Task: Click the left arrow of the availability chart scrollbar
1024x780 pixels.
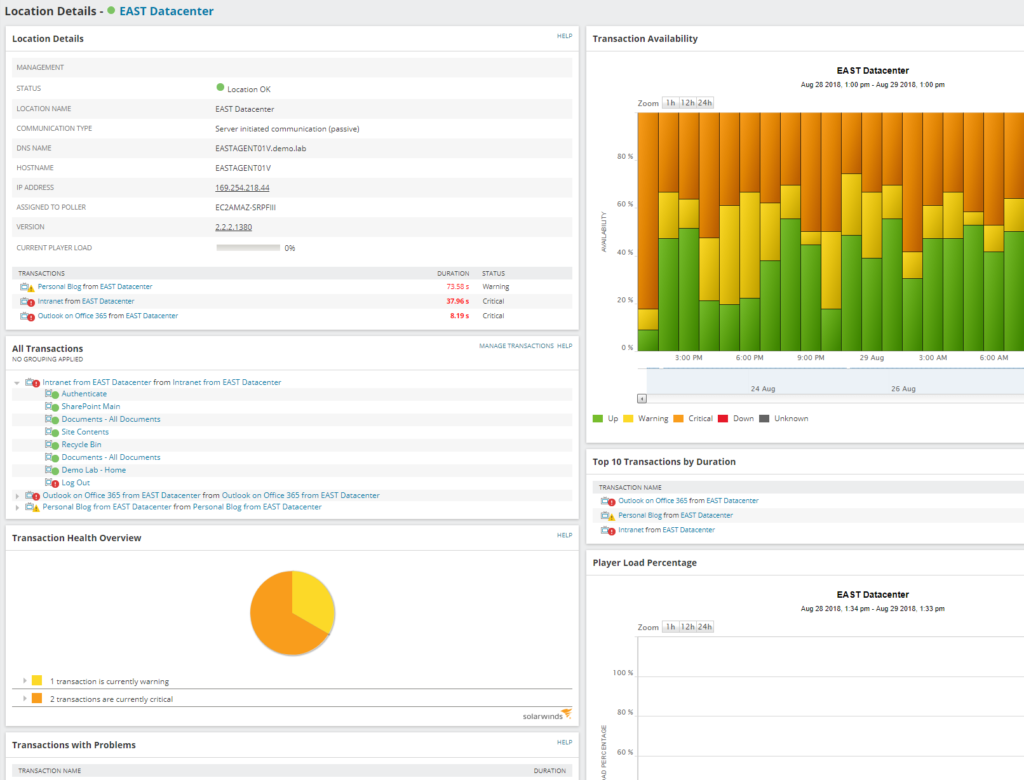Action: [x=642, y=398]
